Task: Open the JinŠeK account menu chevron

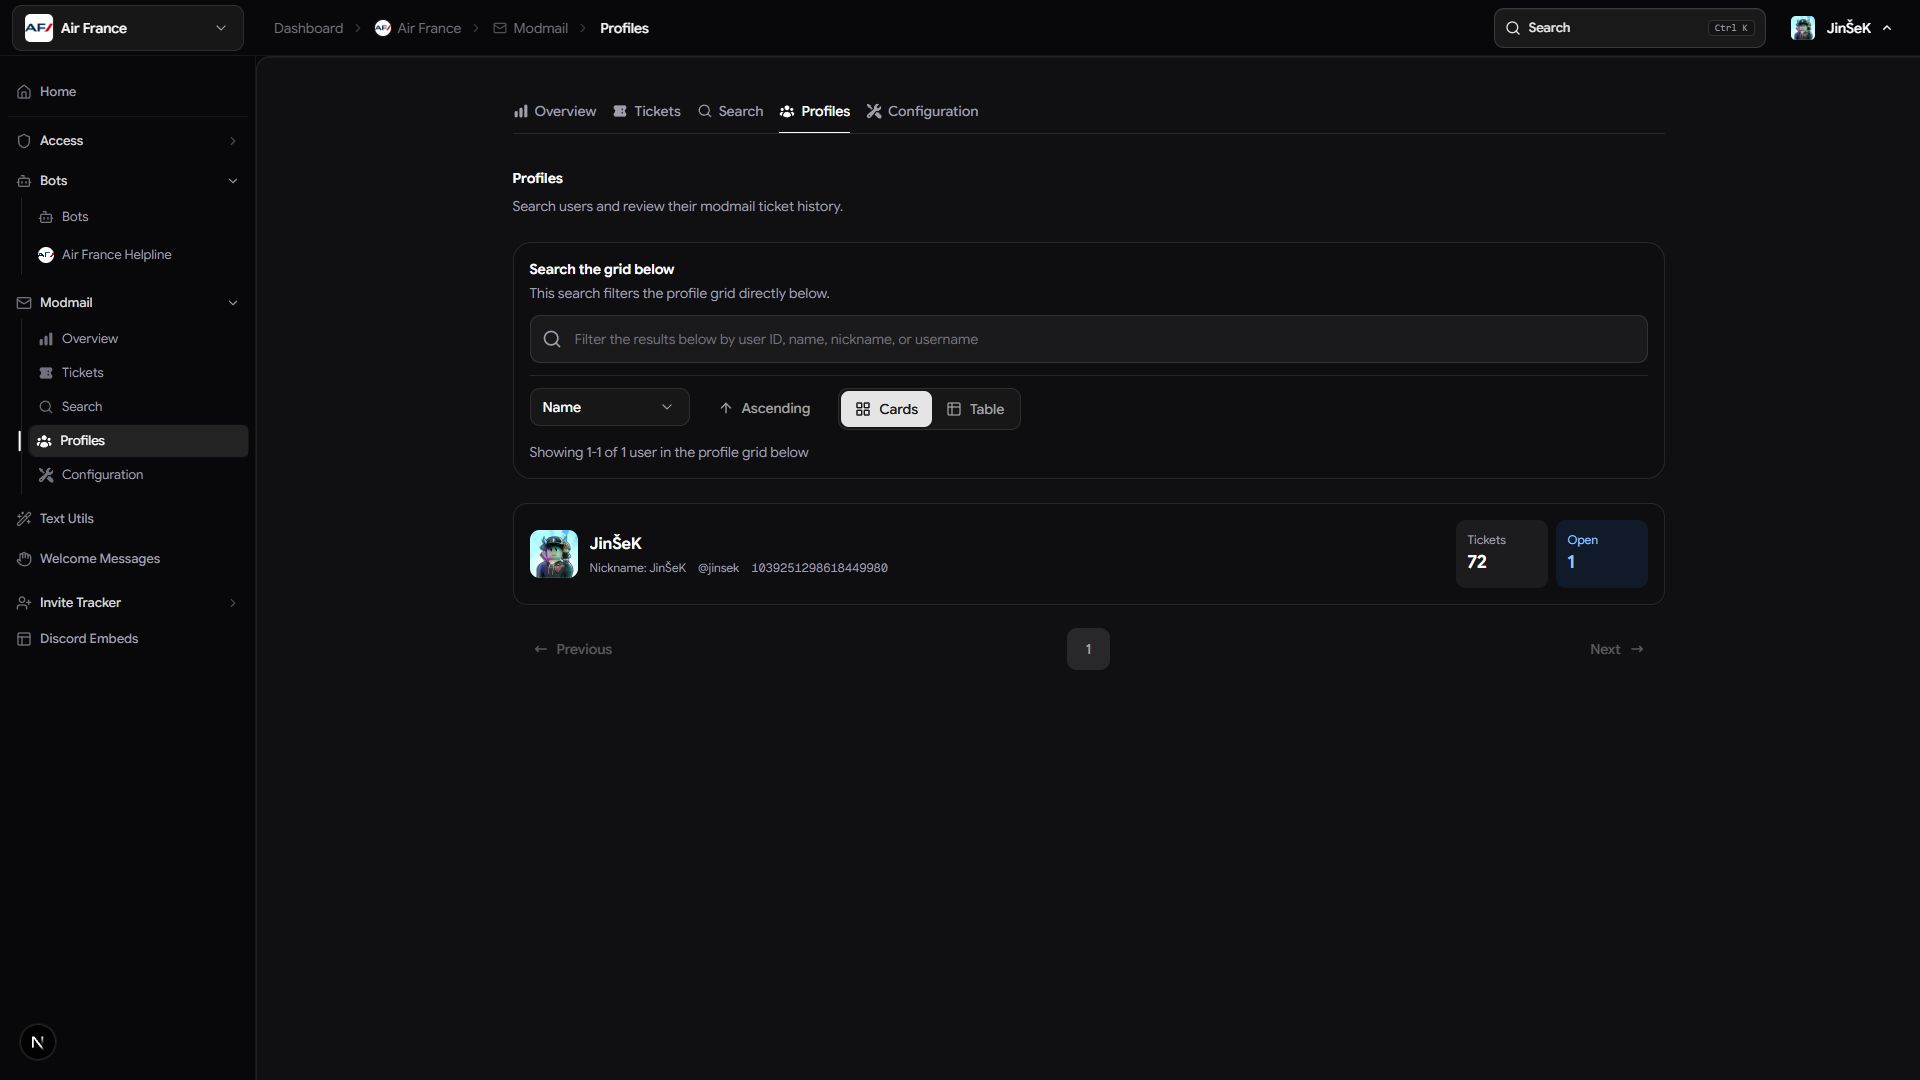Action: point(1887,28)
